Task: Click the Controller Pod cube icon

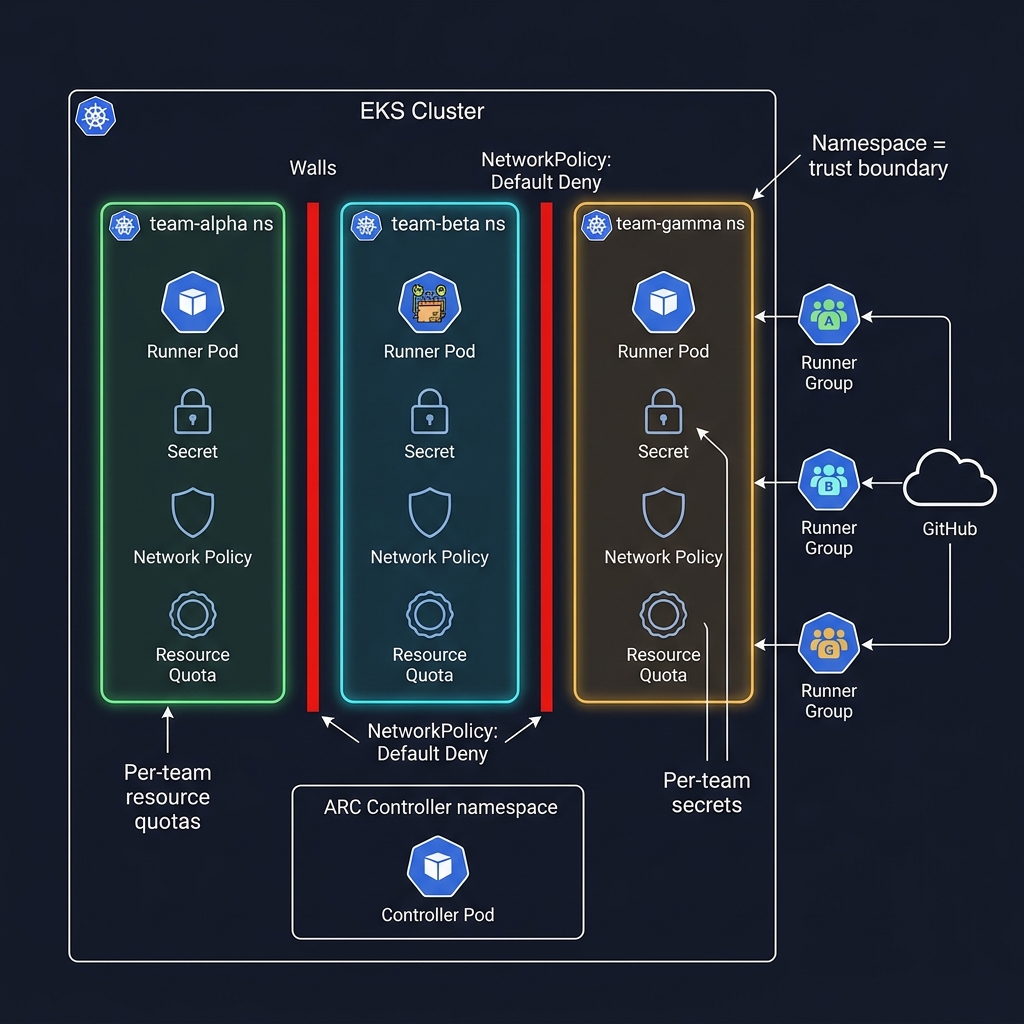Action: point(438,867)
